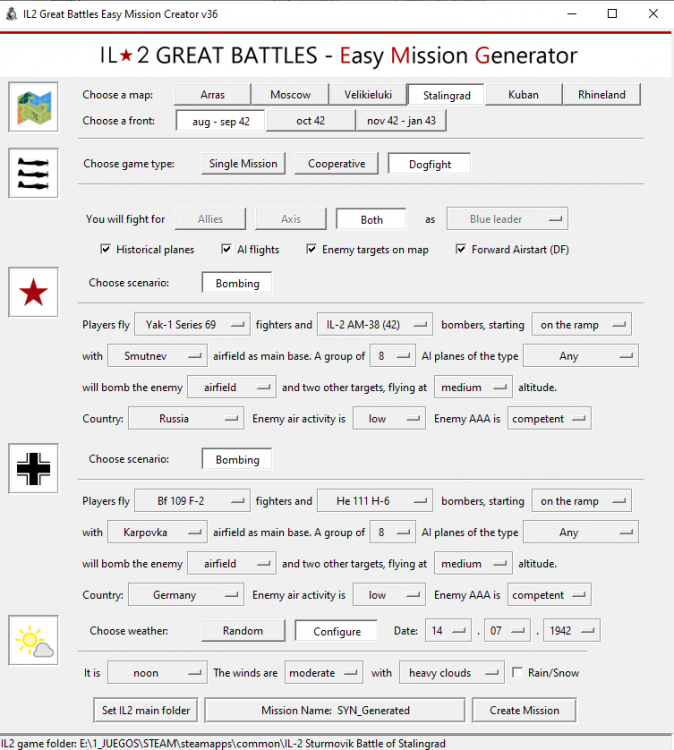This screenshot has height=750, width=674.
Task: Choose aug - sep 42 front
Action: [x=221, y=121]
